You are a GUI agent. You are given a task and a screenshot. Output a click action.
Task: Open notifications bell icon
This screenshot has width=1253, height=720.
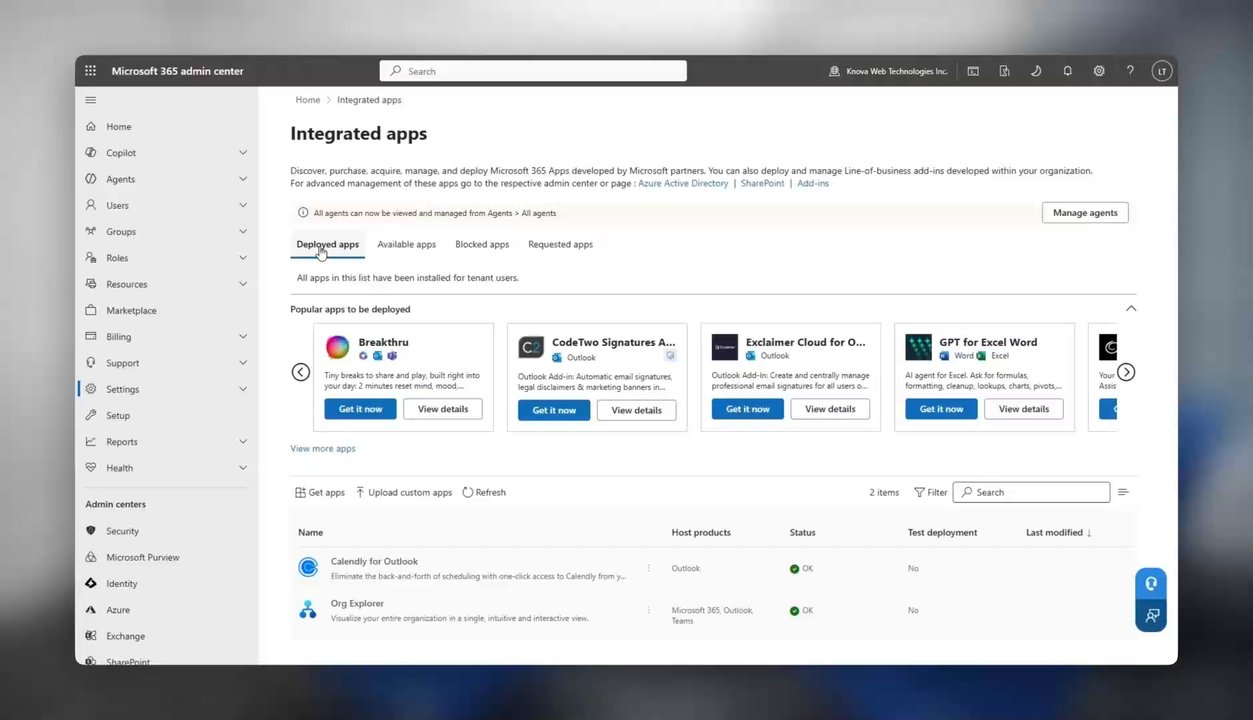point(1067,71)
